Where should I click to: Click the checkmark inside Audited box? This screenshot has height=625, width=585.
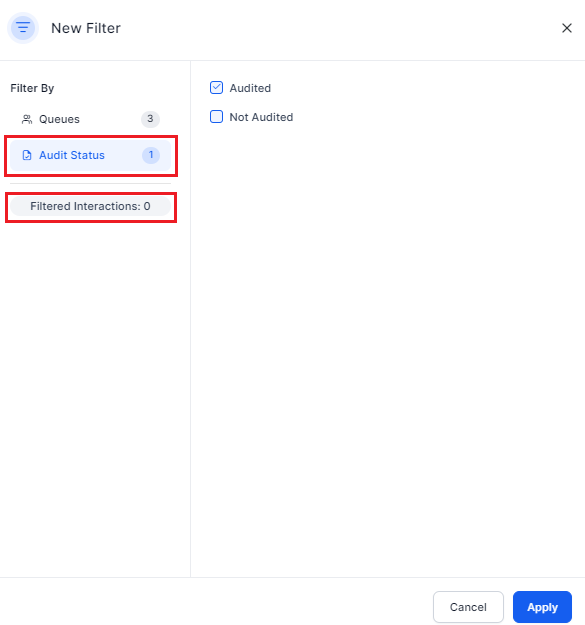tap(216, 87)
